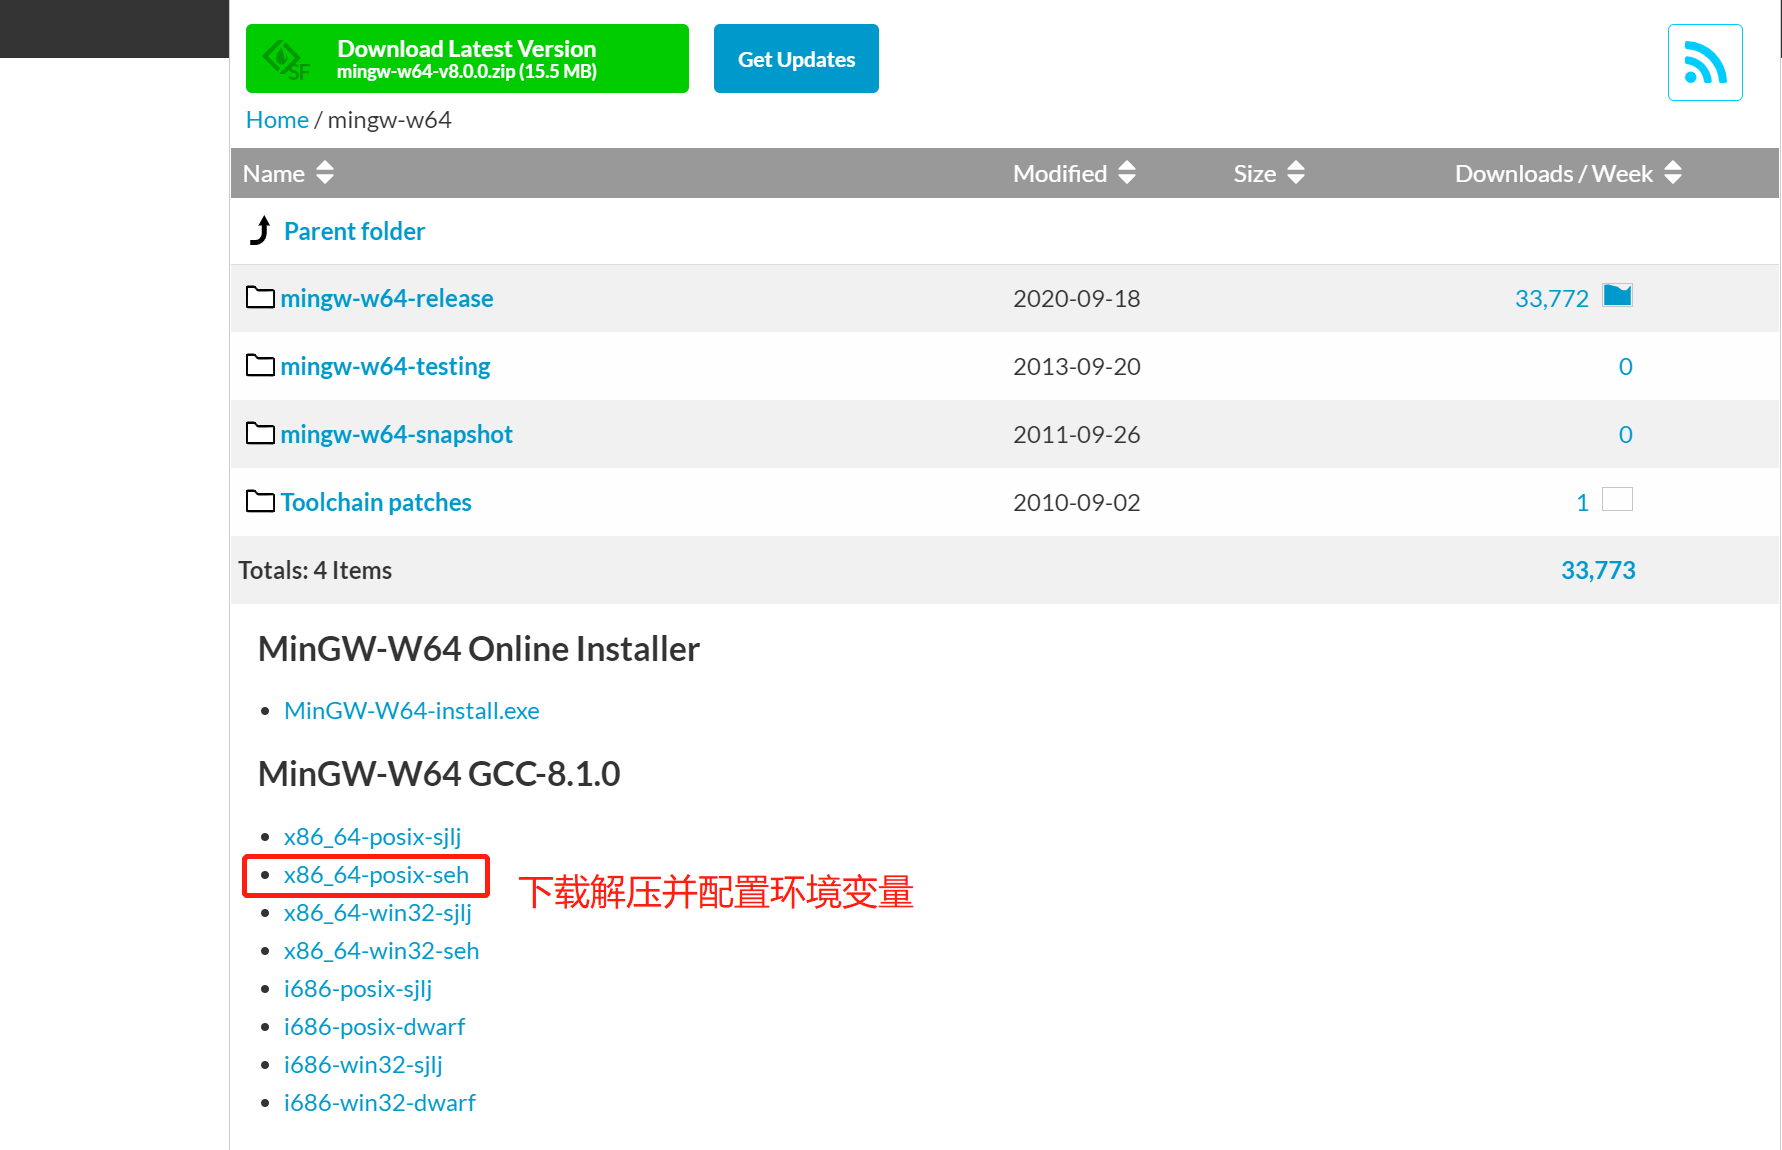
Task: Click the folder icon beside Toolchain patches
Action: [x=259, y=501]
